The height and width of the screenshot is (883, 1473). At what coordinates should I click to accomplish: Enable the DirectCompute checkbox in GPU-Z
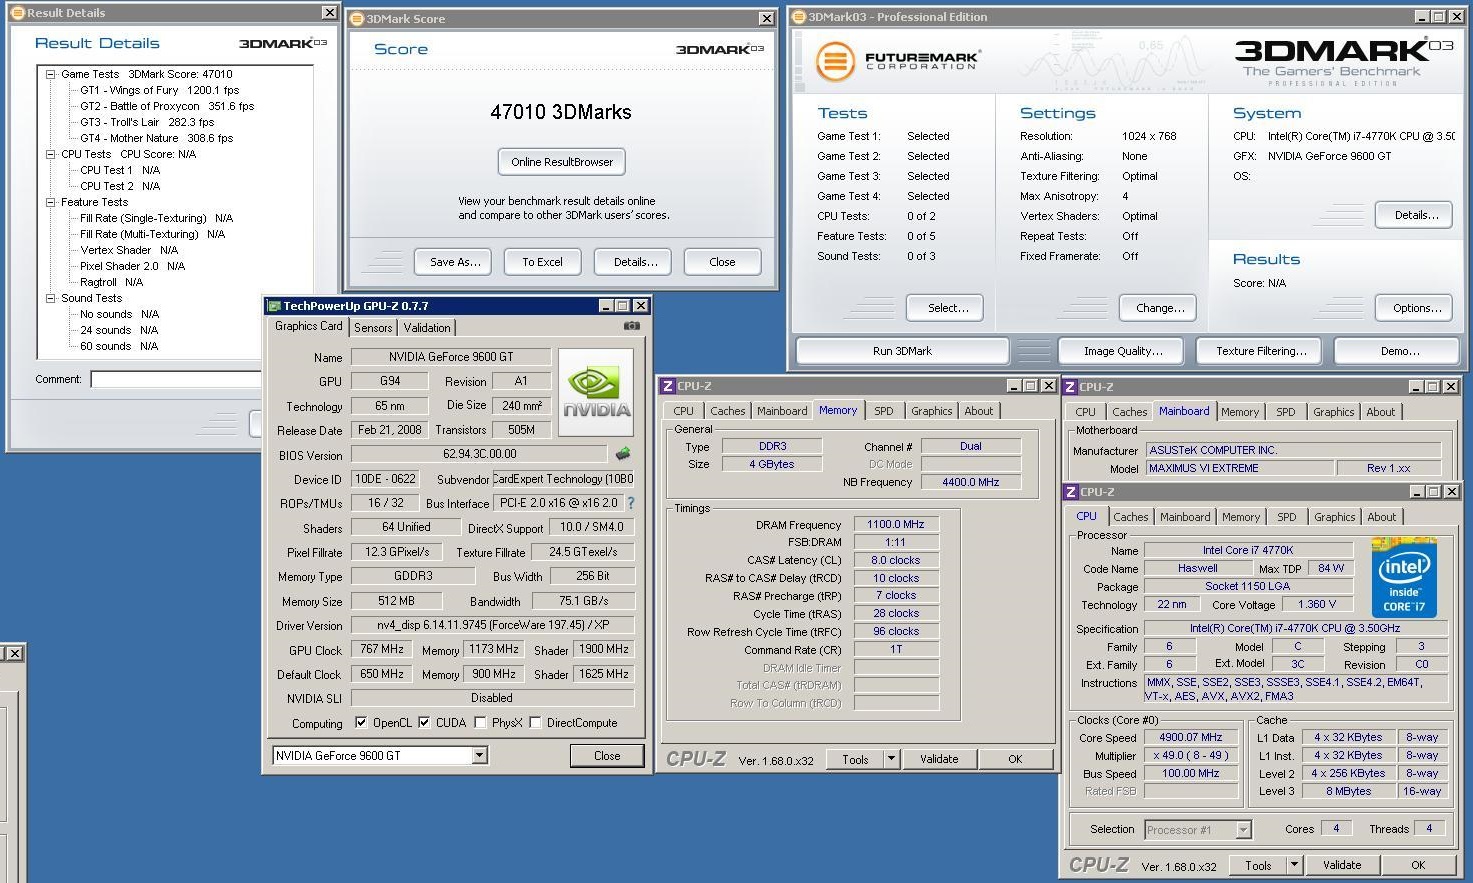click(535, 722)
